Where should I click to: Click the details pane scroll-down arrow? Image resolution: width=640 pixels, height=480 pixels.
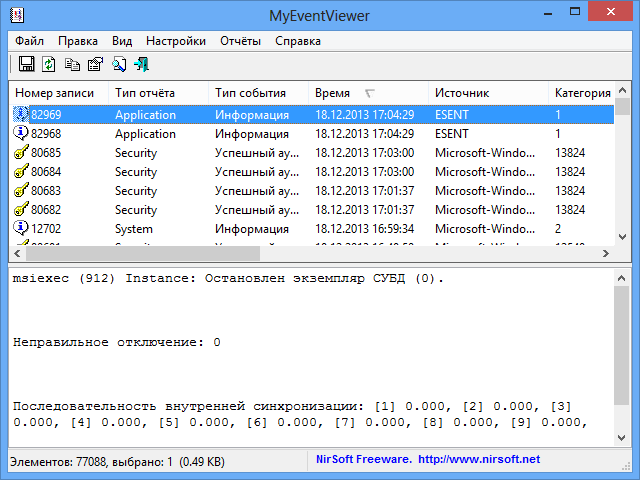click(622, 438)
